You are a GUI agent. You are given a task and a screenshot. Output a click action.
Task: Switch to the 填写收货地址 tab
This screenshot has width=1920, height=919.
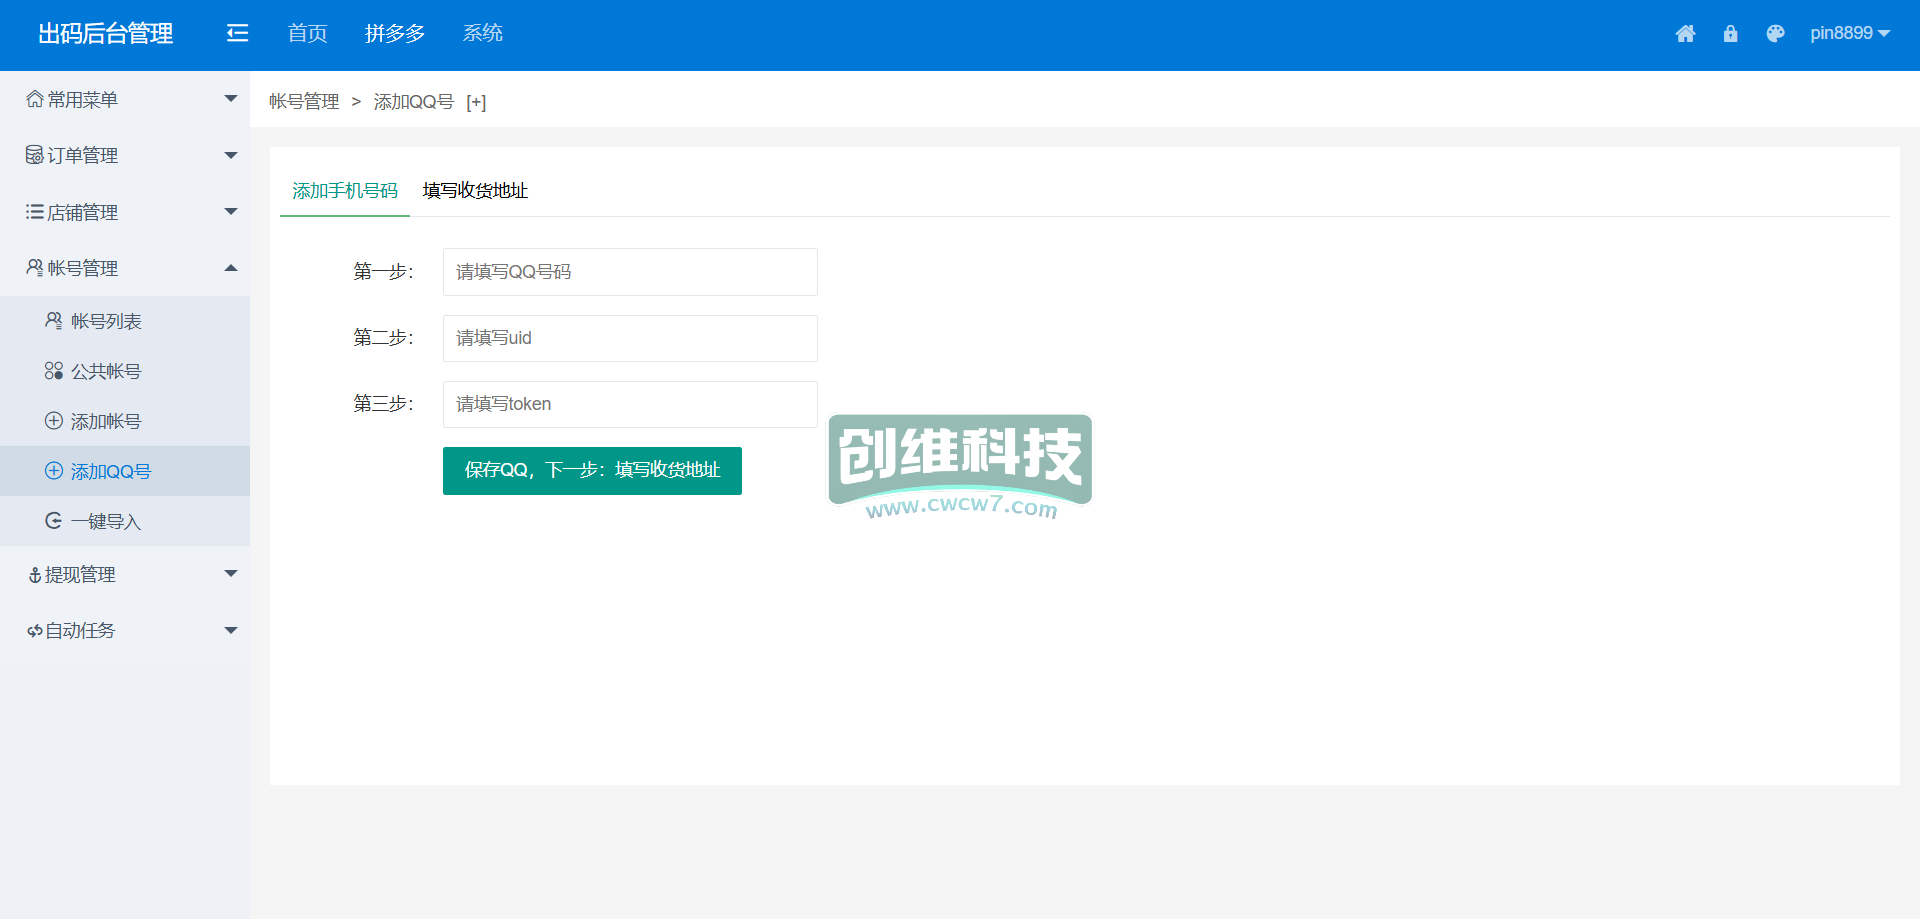pos(475,190)
